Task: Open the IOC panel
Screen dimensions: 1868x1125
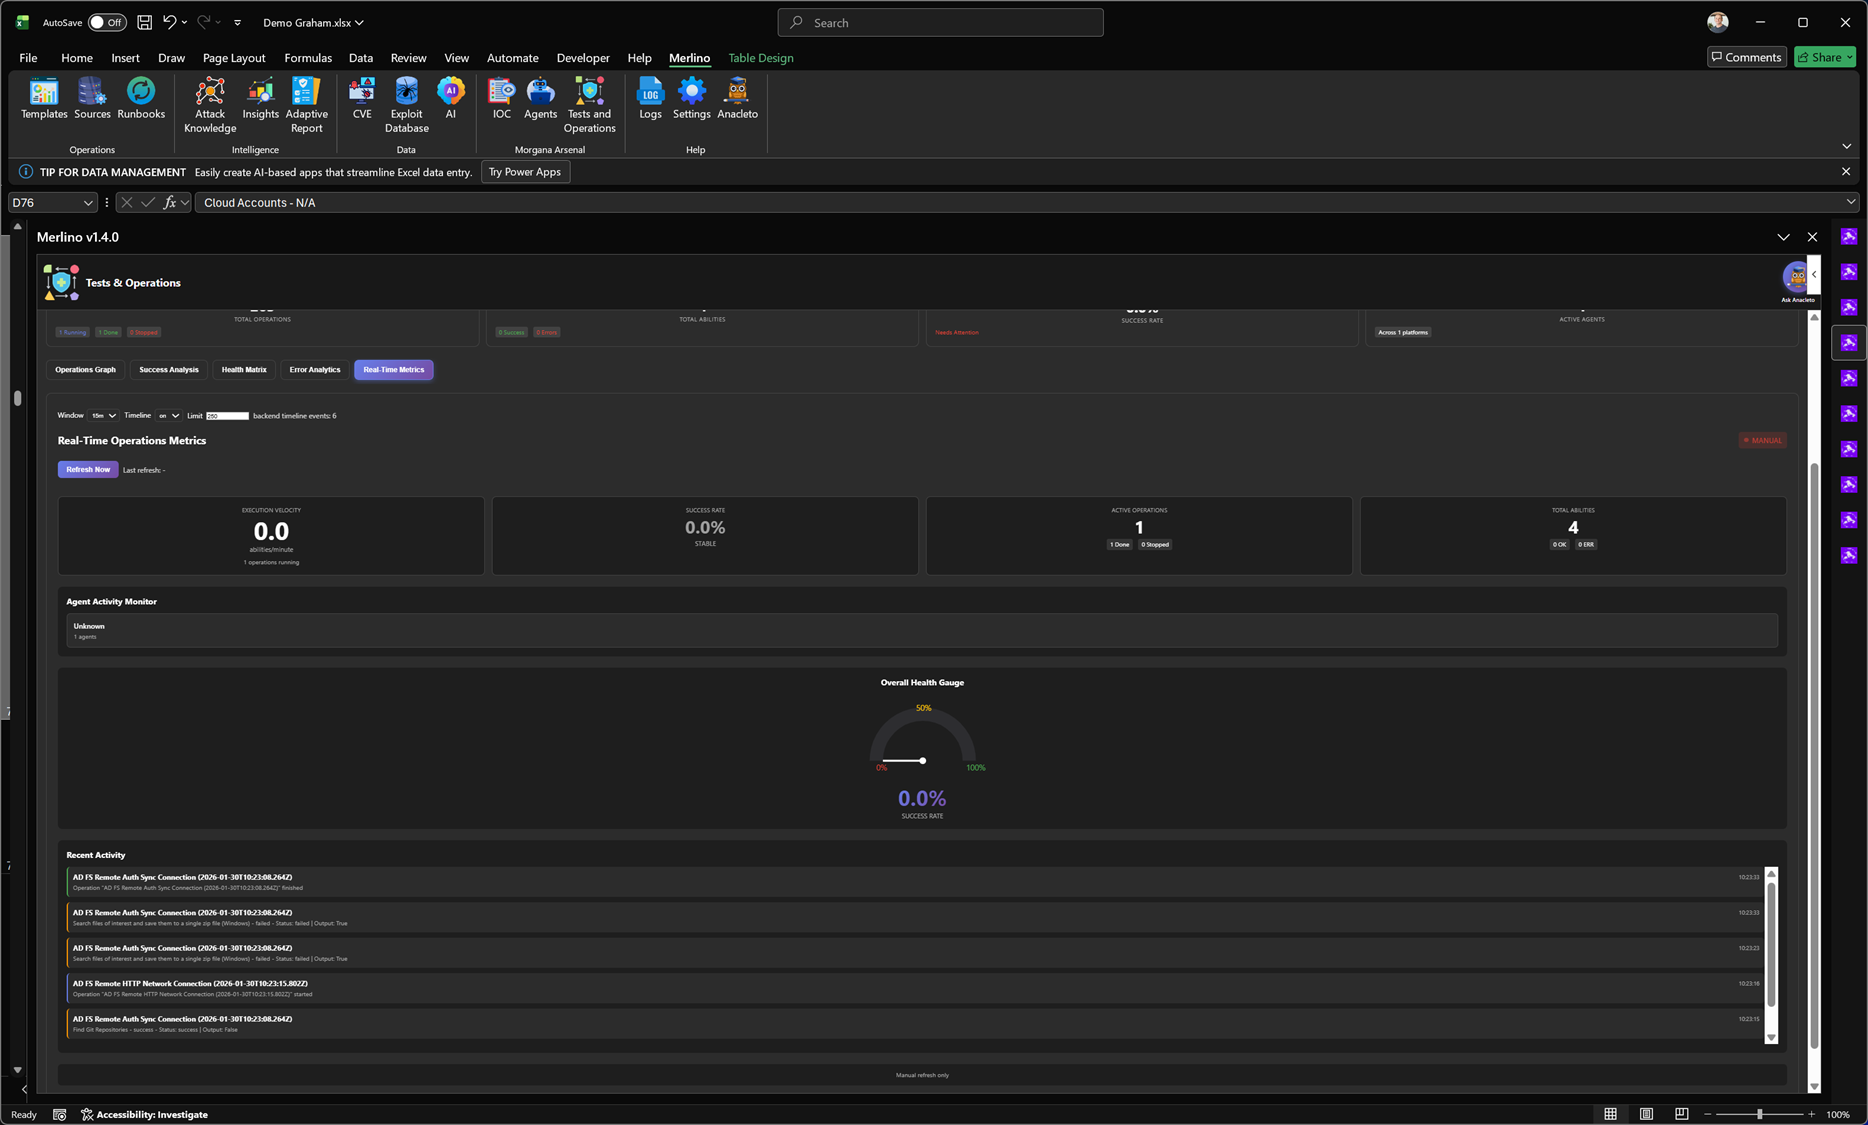Action: [501, 95]
